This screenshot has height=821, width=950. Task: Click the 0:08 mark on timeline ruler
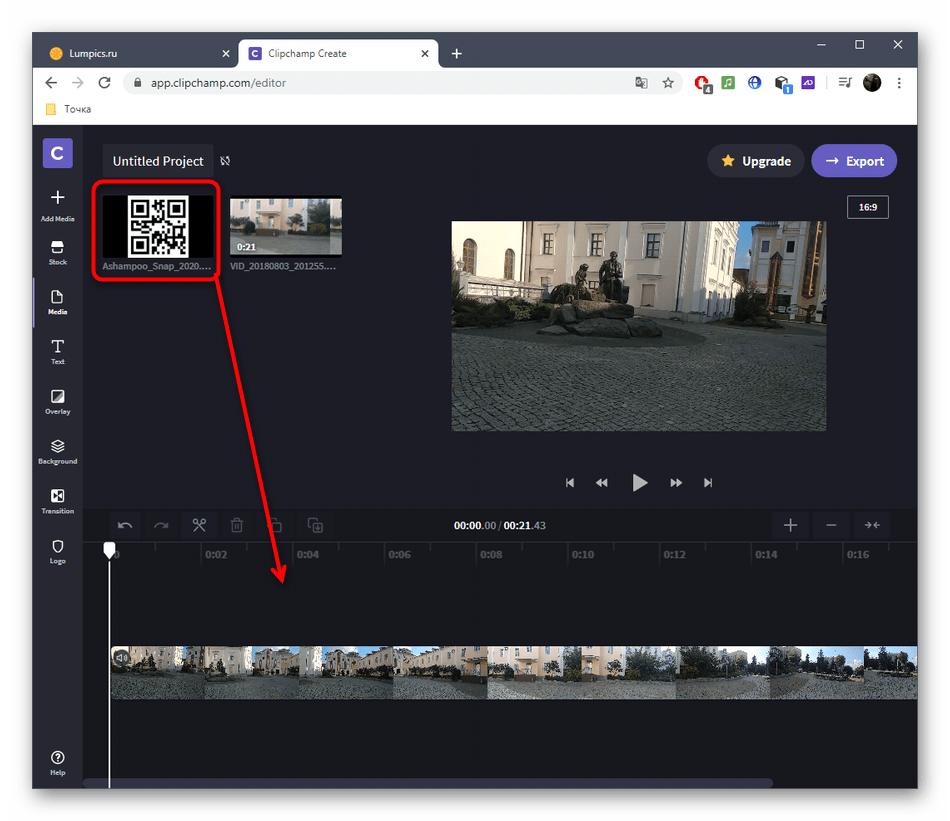pyautogui.click(x=491, y=554)
